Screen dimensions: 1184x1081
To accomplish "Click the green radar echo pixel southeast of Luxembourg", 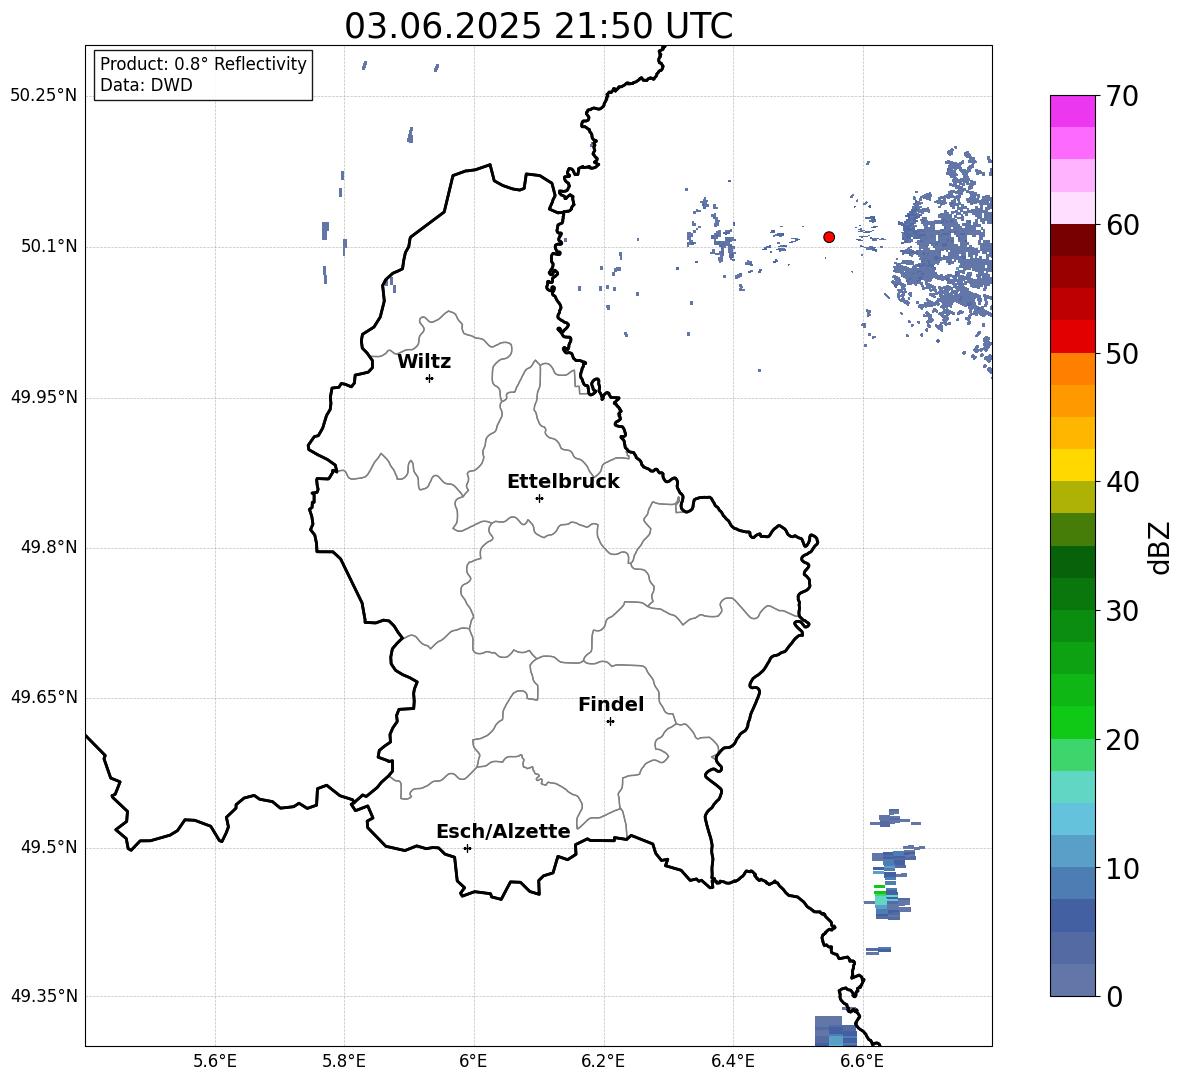I will 880,889.
